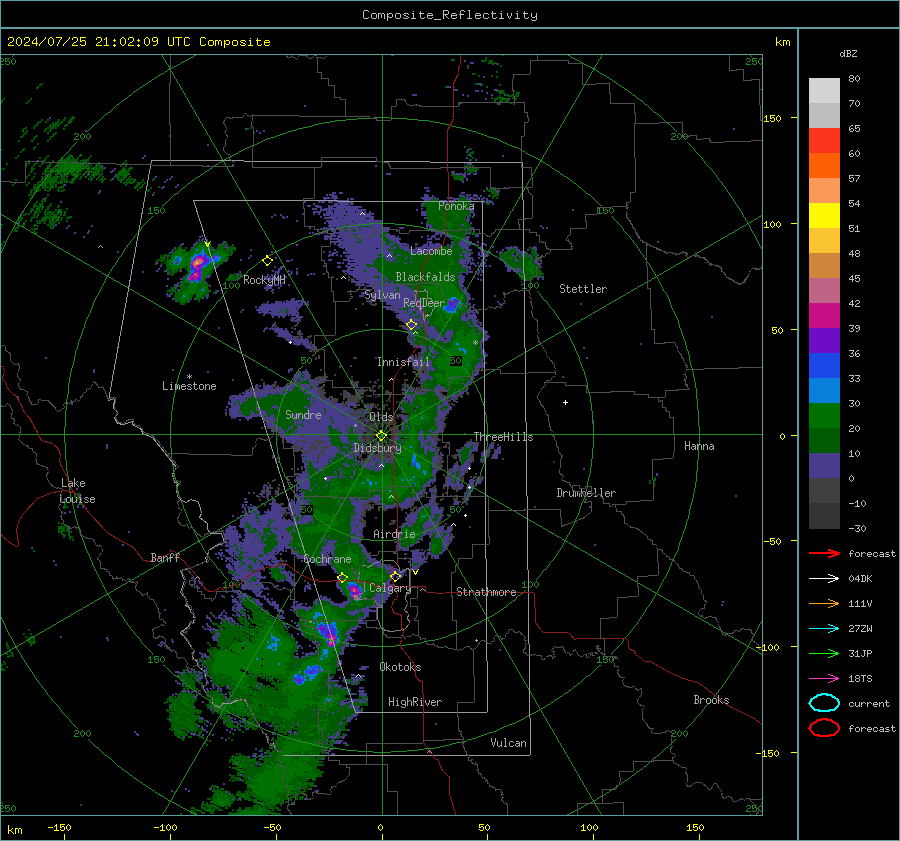Click the white 04DK arrow legend icon
The width and height of the screenshot is (900, 841).
point(824,578)
